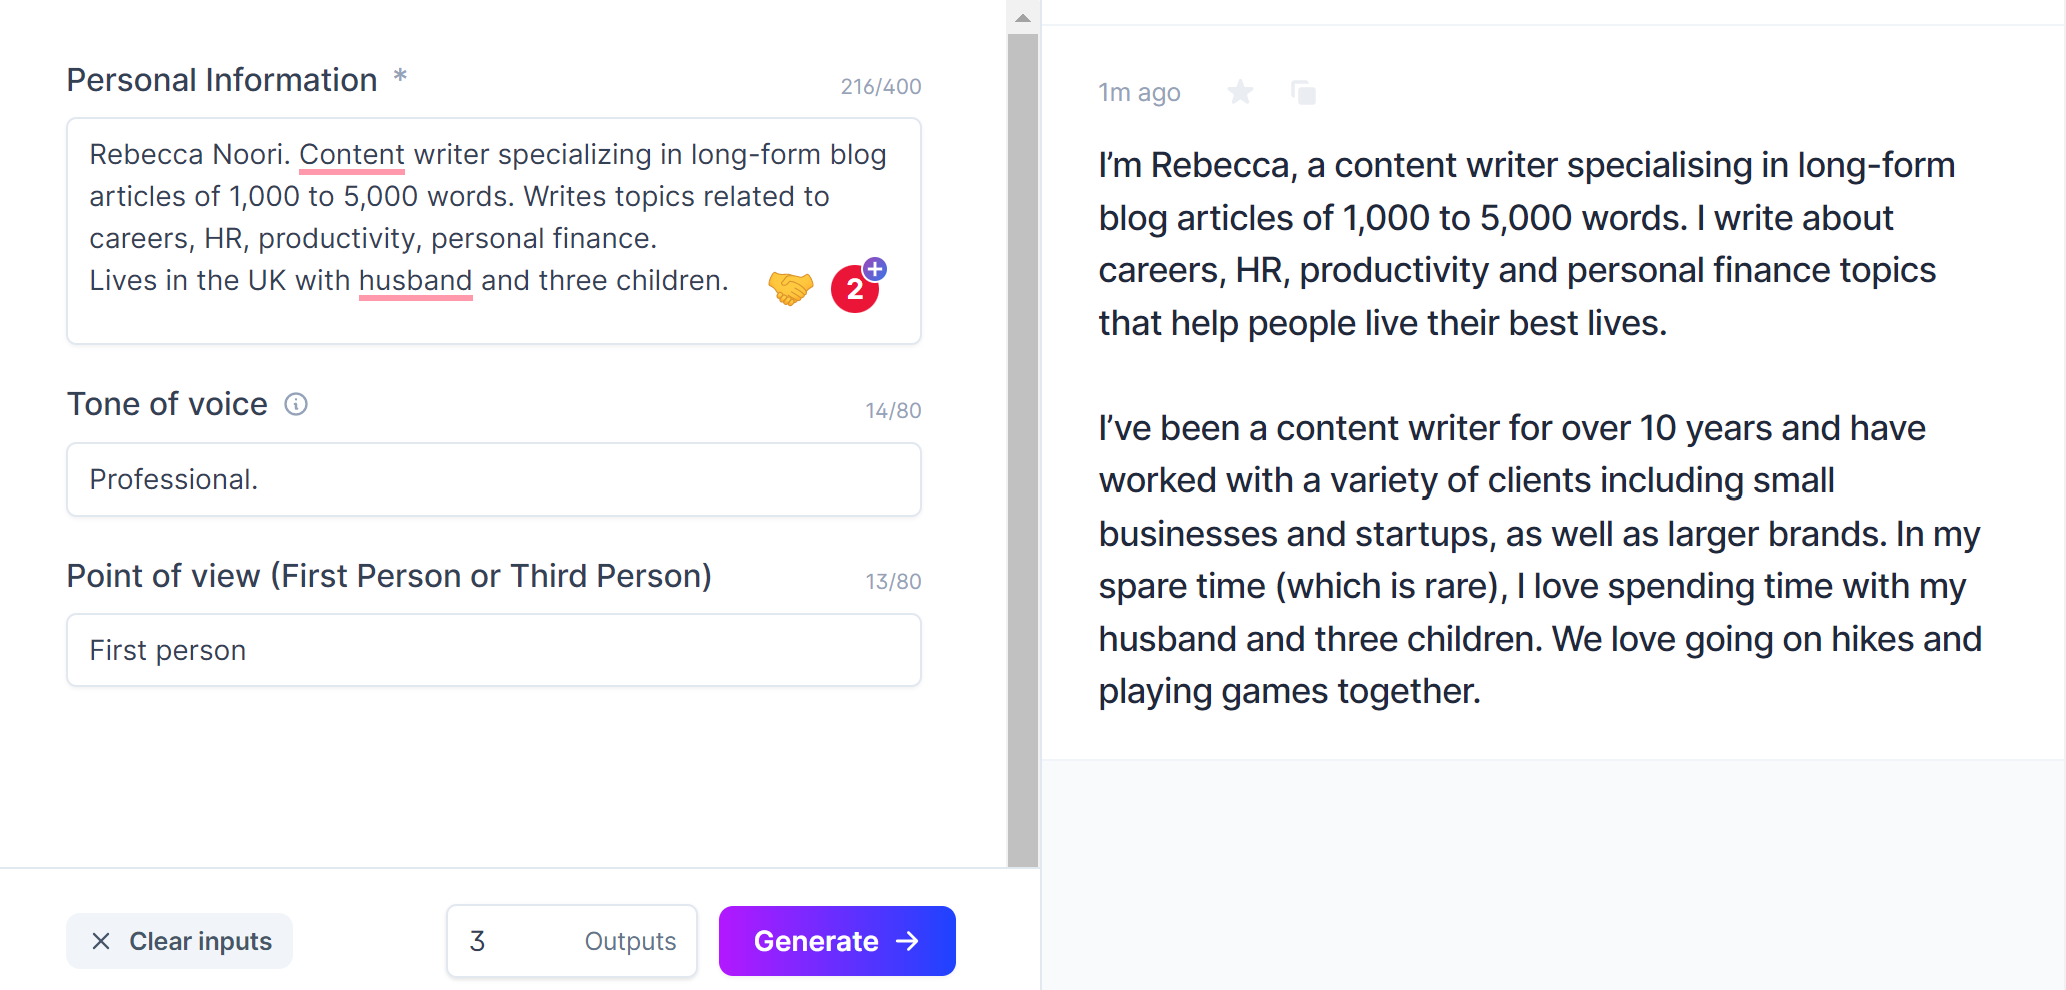Screen dimensions: 2066x990
Task: Click the arrow icon inside Generate button
Action: tap(905, 940)
